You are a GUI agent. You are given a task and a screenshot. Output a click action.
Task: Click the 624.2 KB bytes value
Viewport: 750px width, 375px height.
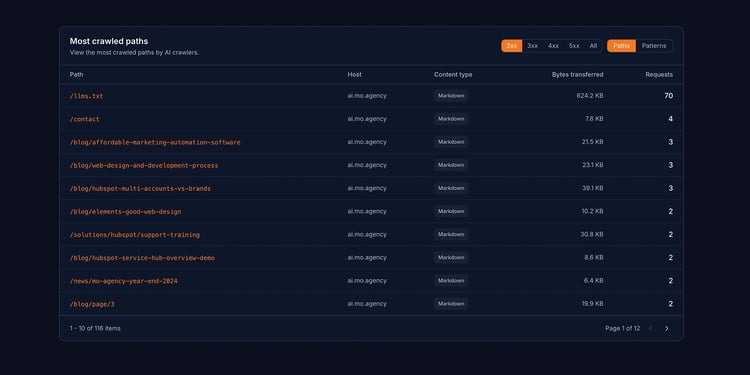click(590, 96)
